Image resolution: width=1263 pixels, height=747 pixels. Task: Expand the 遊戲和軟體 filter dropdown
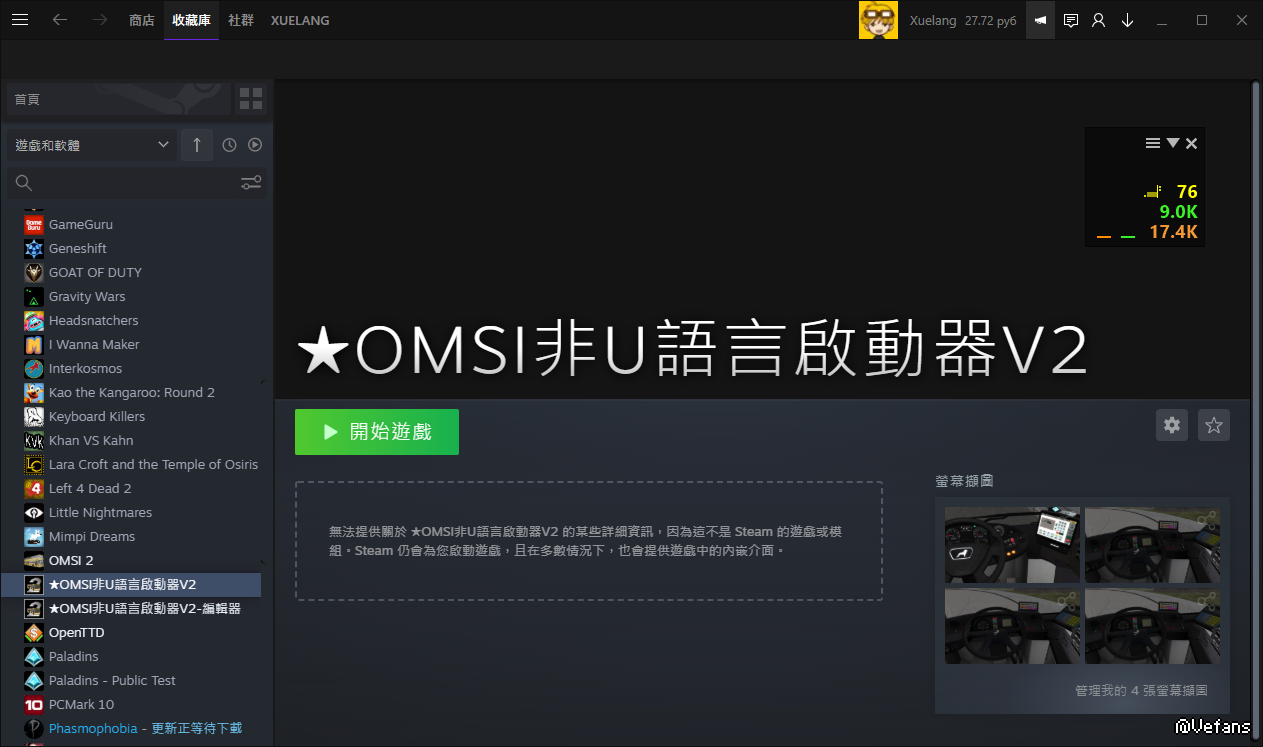click(92, 145)
